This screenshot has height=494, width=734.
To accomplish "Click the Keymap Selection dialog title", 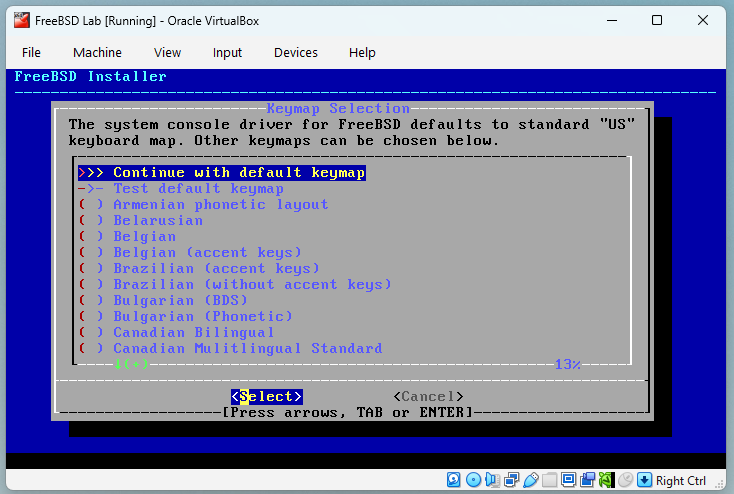I will click(x=338, y=109).
